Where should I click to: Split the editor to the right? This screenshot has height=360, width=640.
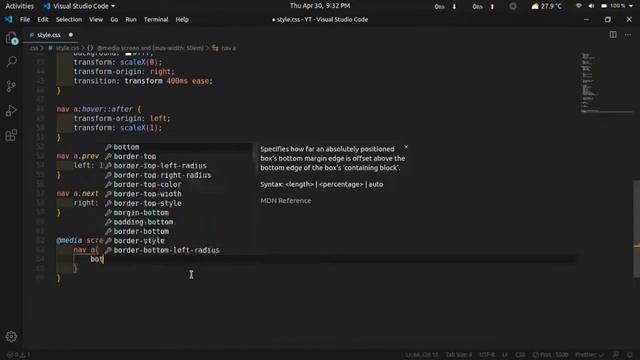(x=613, y=35)
